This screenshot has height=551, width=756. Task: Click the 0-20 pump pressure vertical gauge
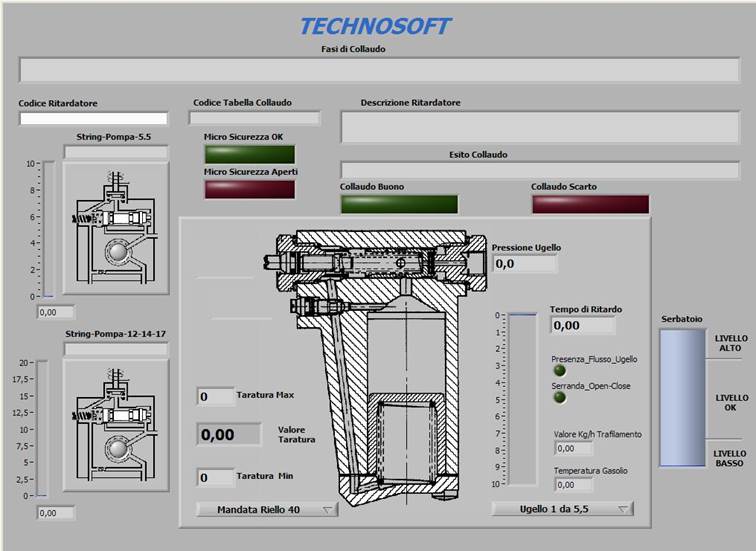point(42,429)
